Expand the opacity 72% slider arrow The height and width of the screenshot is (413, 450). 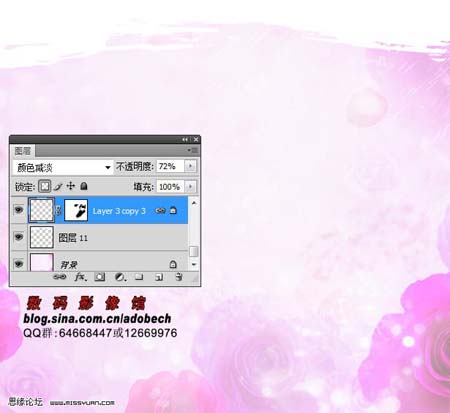click(191, 166)
